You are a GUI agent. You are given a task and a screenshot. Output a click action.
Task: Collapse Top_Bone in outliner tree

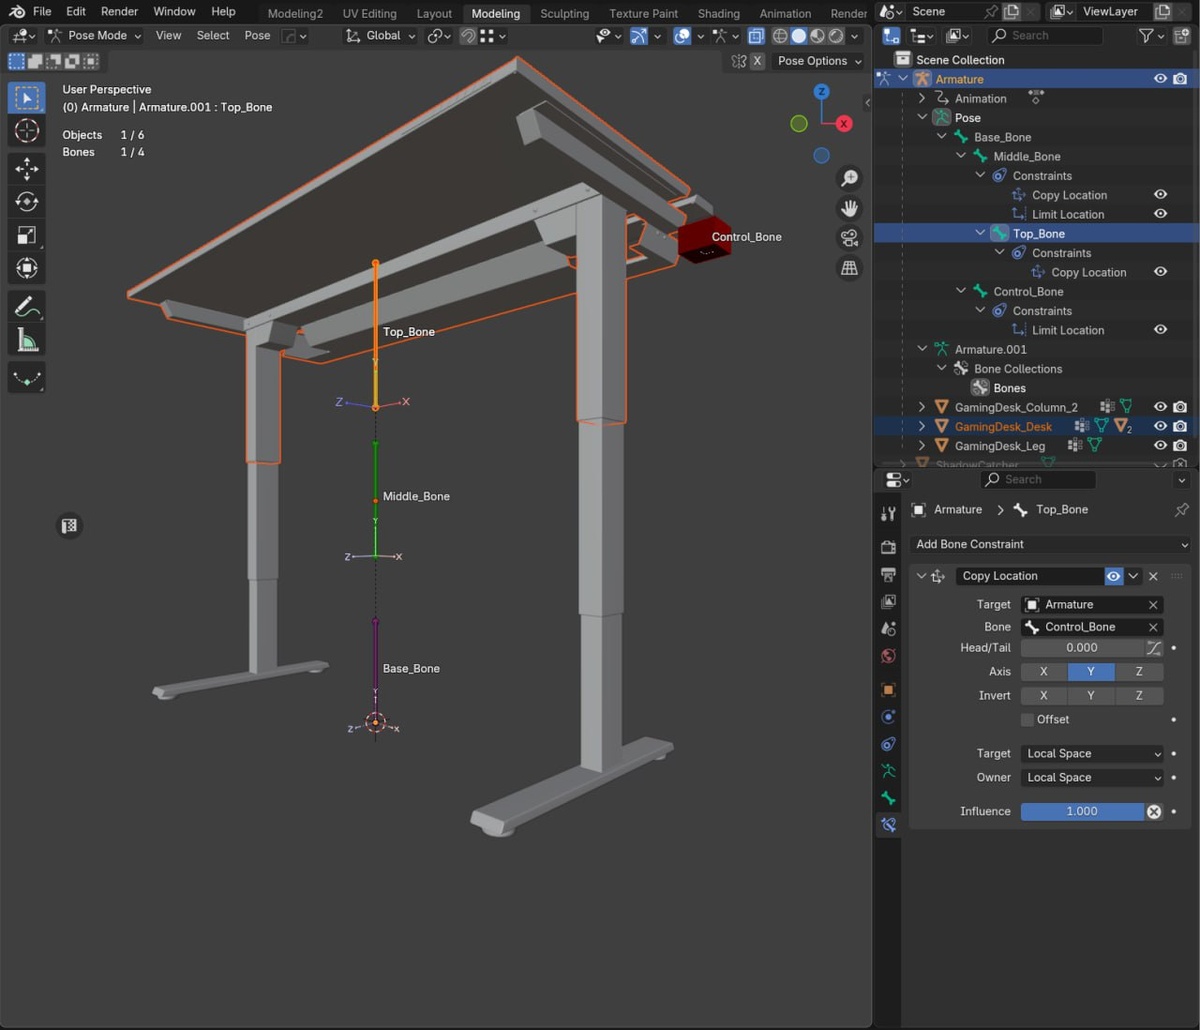click(x=980, y=233)
